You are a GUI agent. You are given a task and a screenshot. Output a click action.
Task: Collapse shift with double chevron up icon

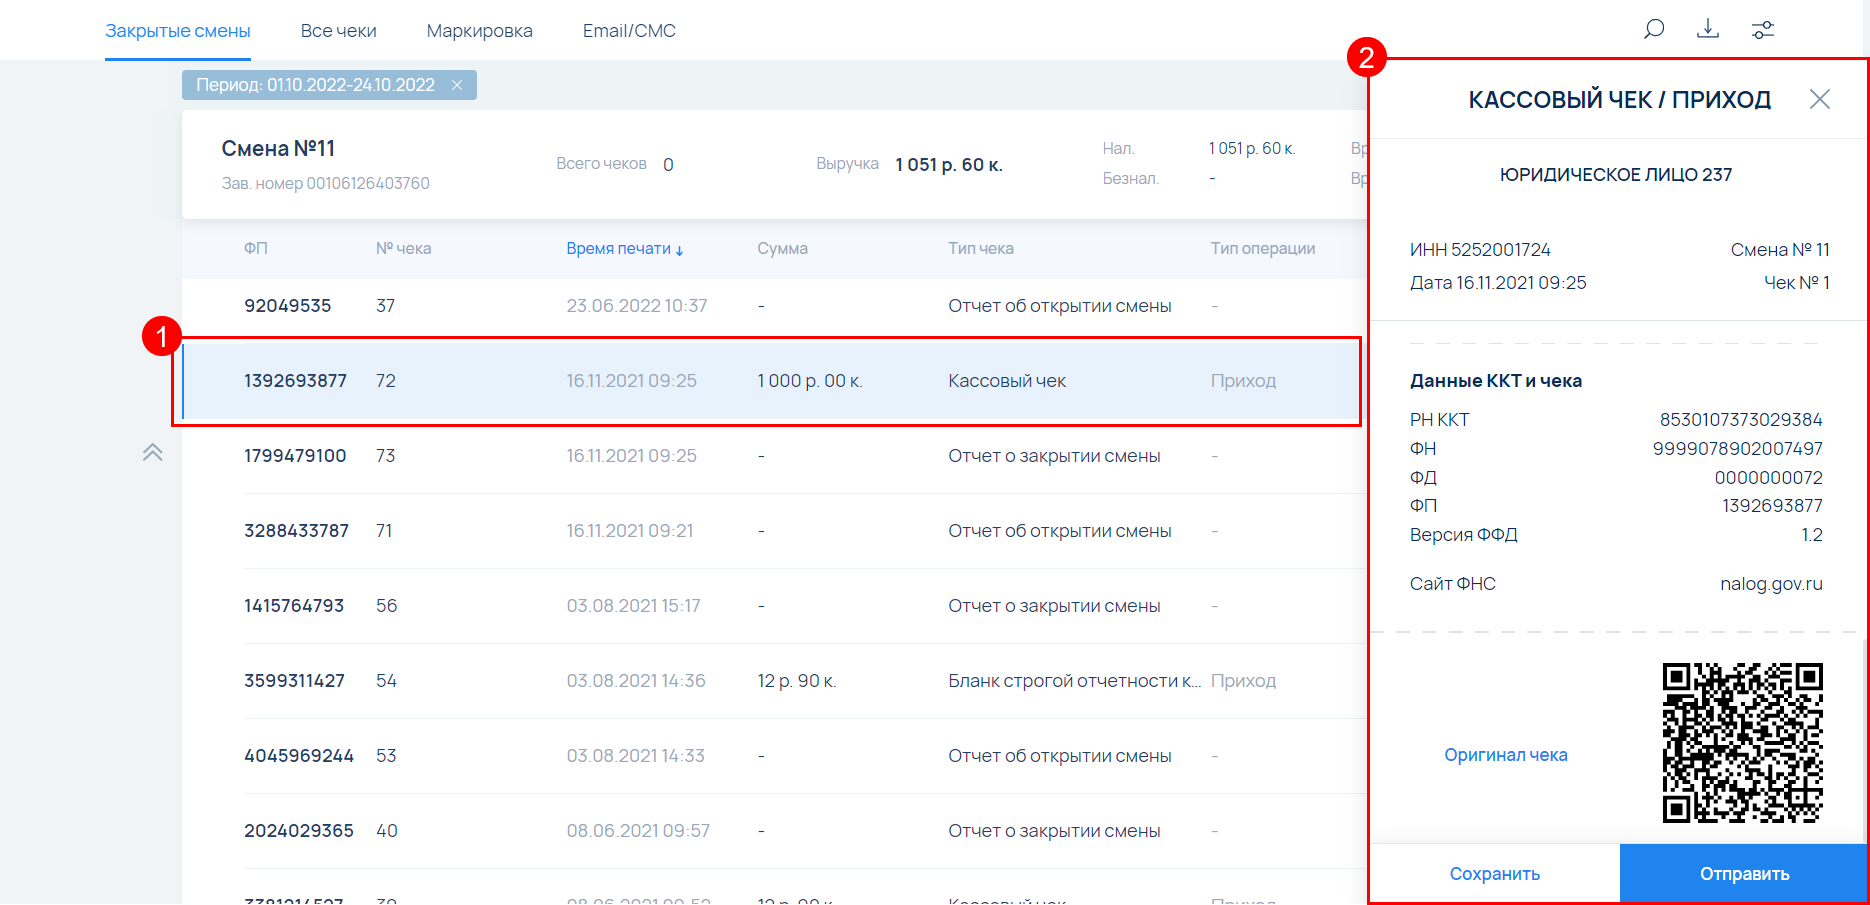(x=152, y=453)
